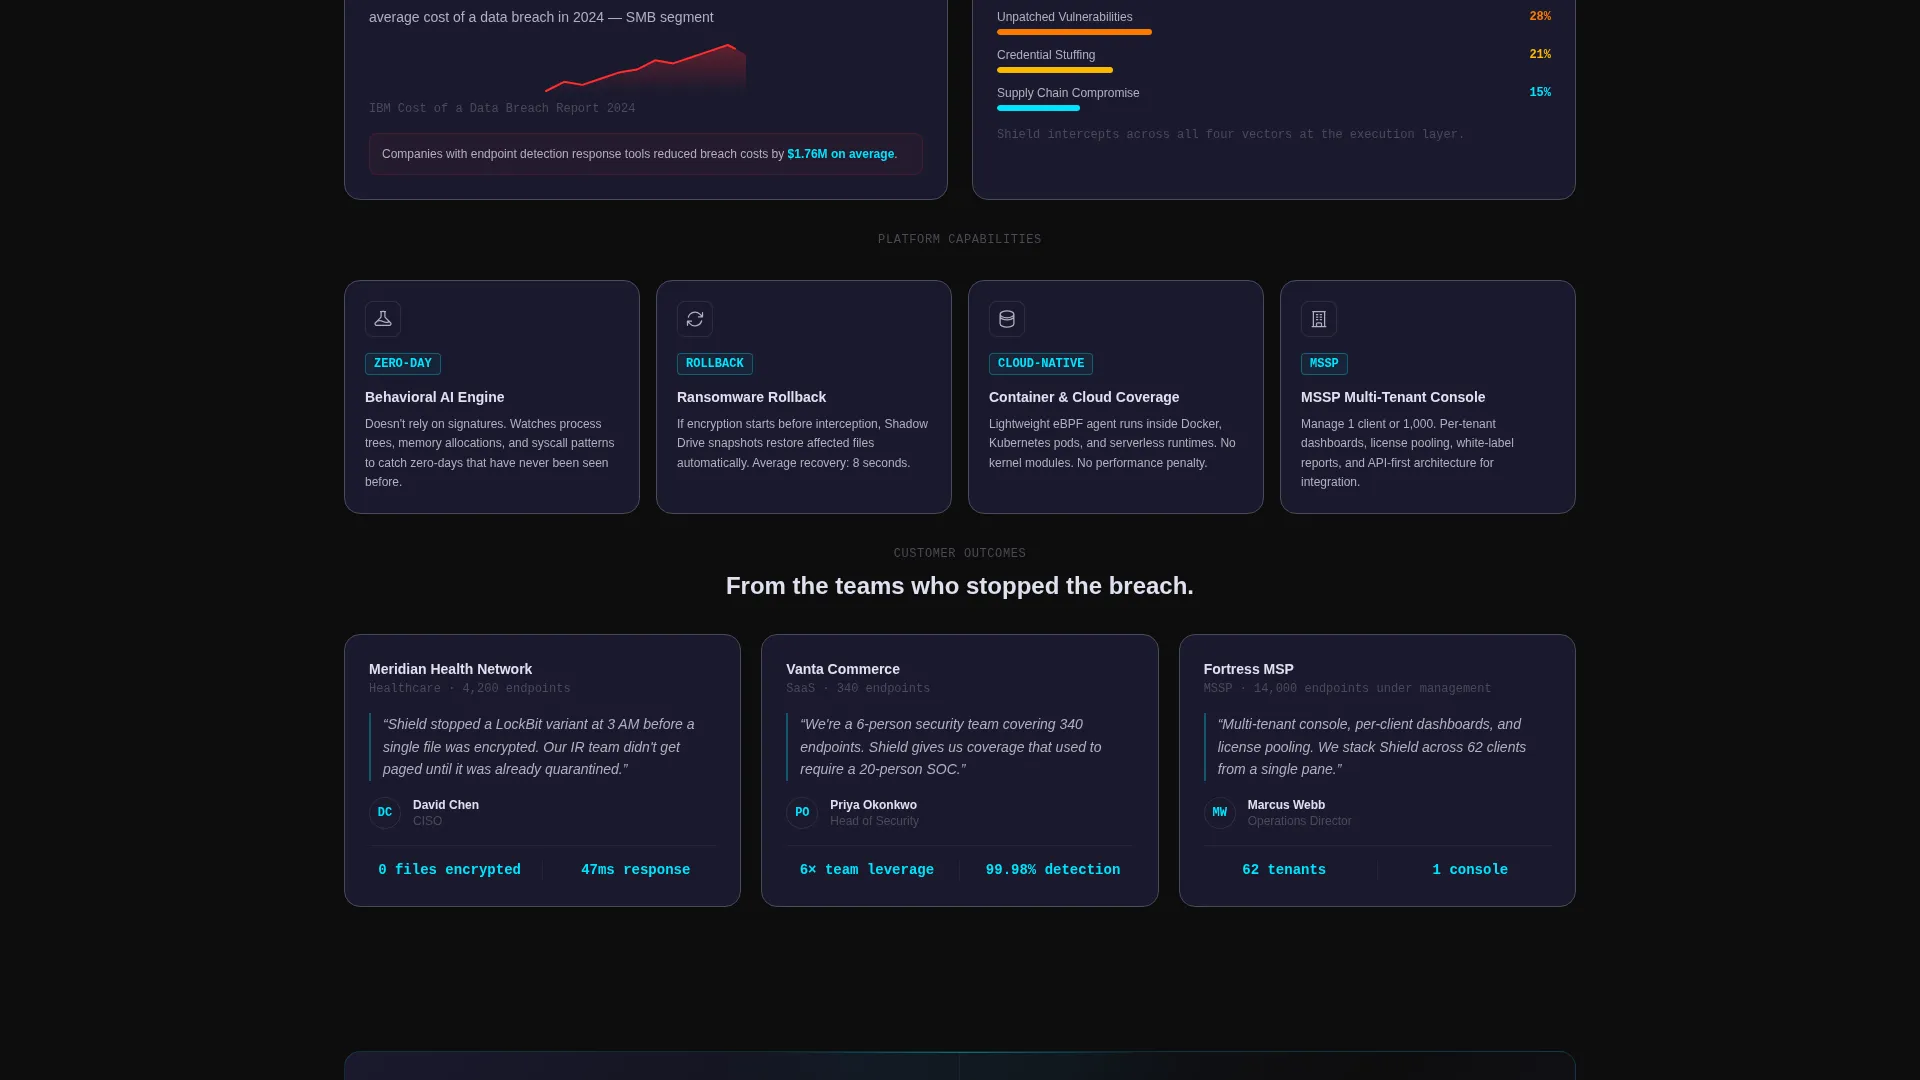This screenshot has height=1080, width=1920.
Task: Select the ROLLBACK badge
Action: [x=715, y=364]
